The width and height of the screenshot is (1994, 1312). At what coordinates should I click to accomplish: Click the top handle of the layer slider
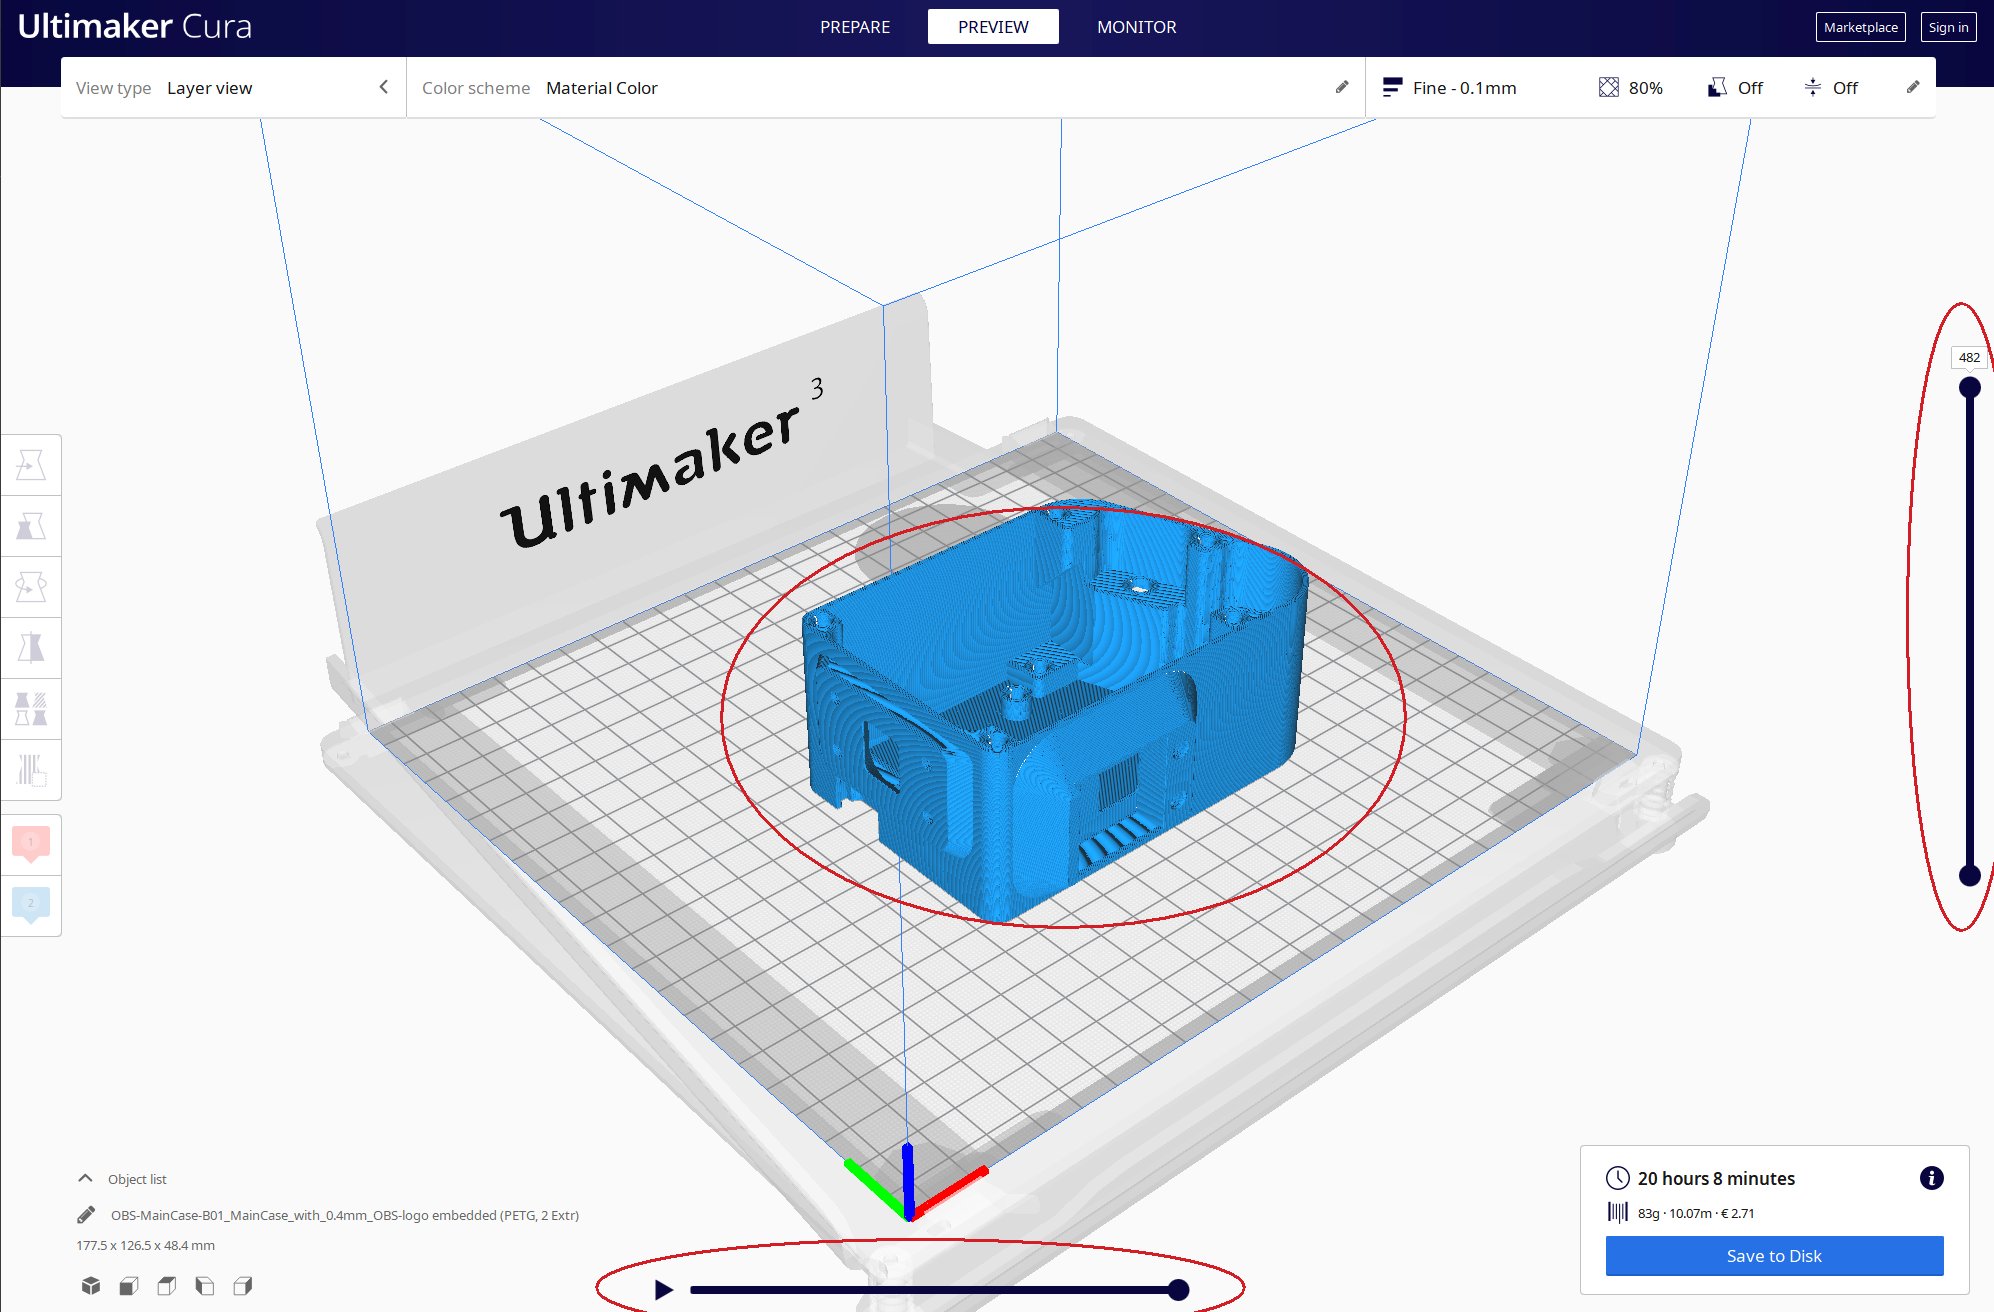coord(1969,387)
